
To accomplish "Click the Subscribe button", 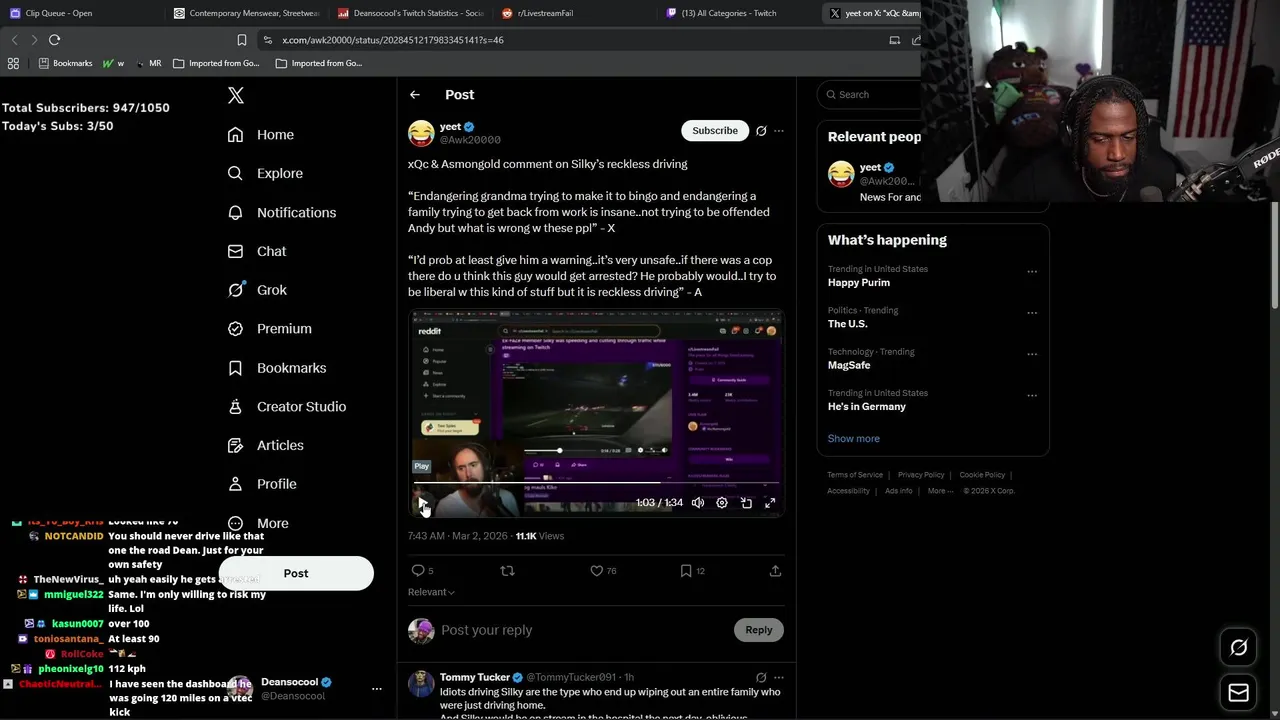I will click(715, 131).
